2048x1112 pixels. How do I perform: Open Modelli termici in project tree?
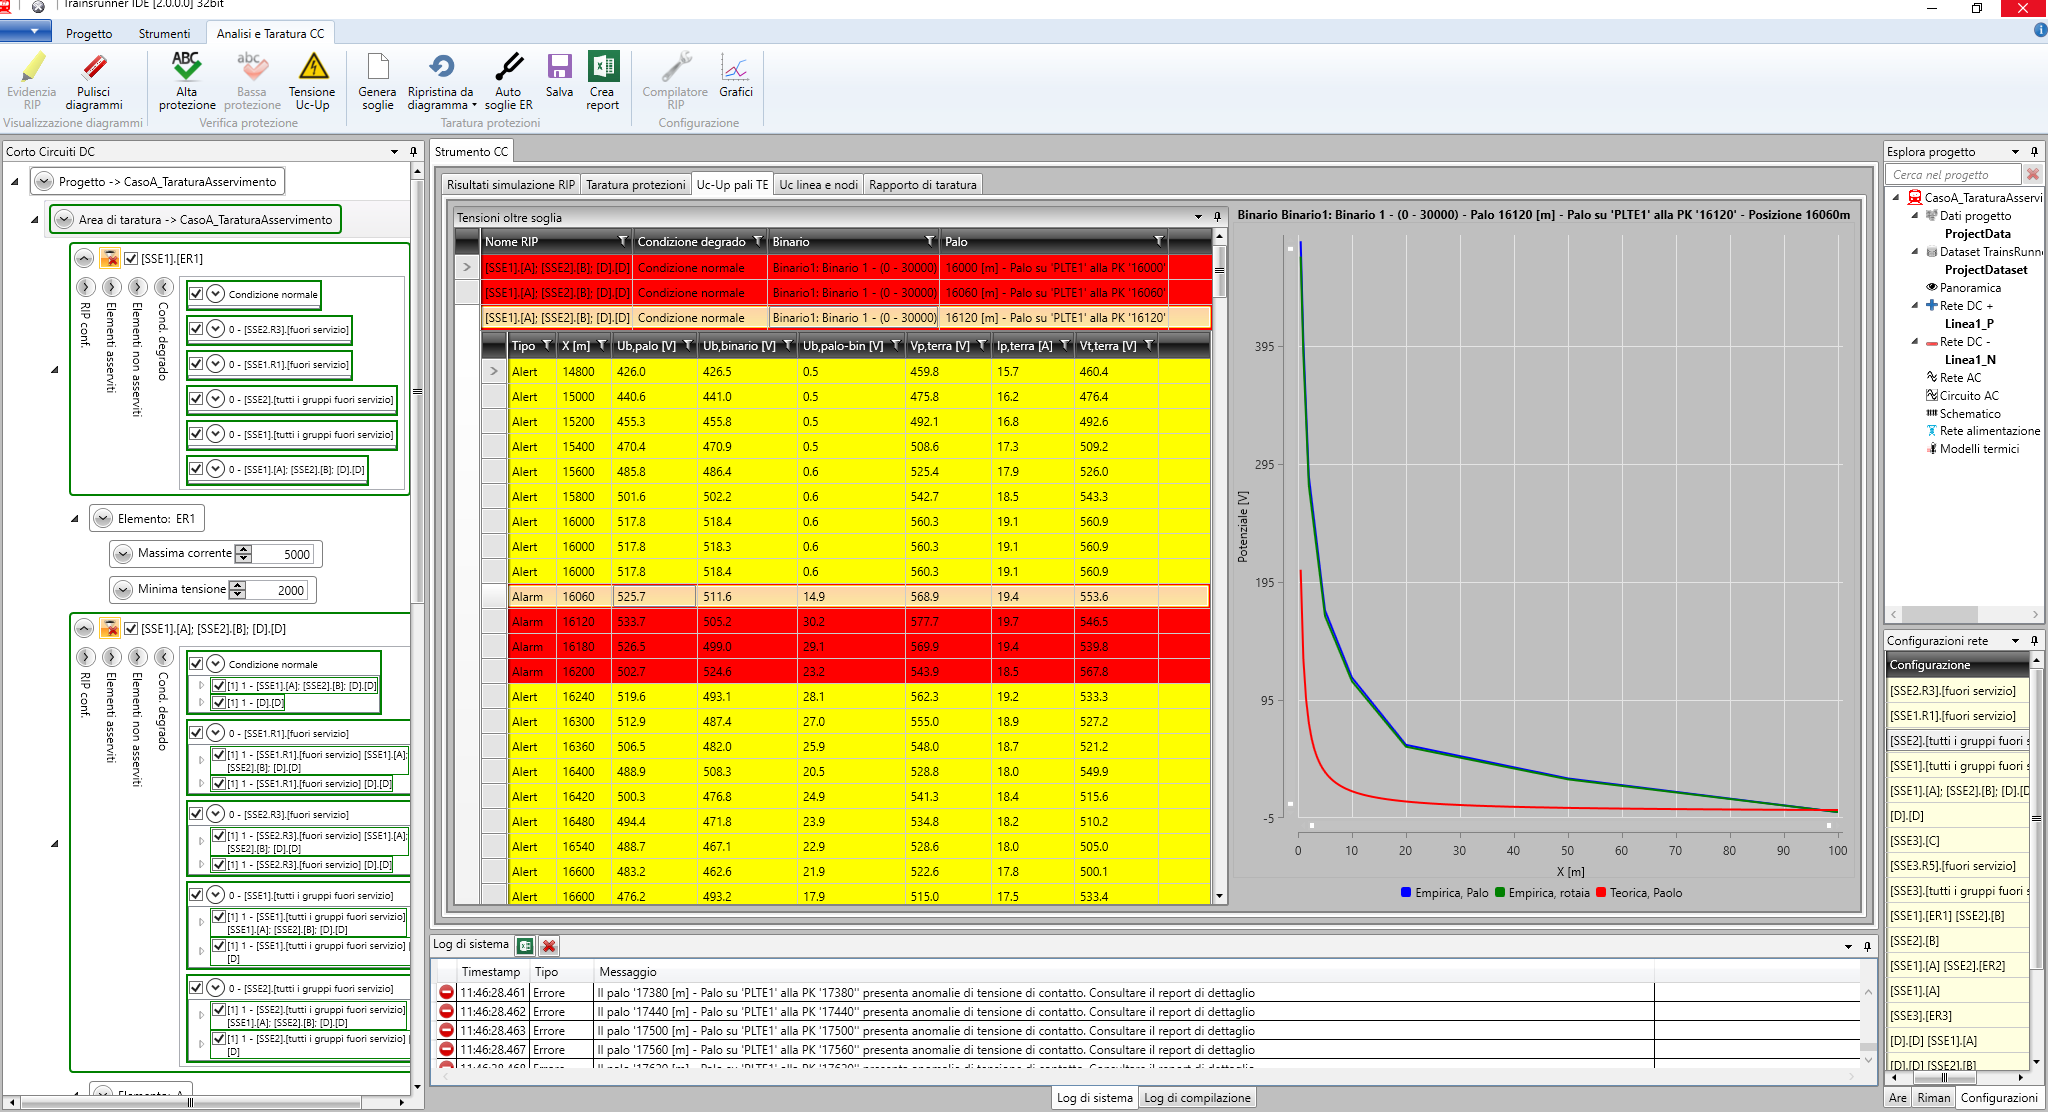pyautogui.click(x=1979, y=448)
